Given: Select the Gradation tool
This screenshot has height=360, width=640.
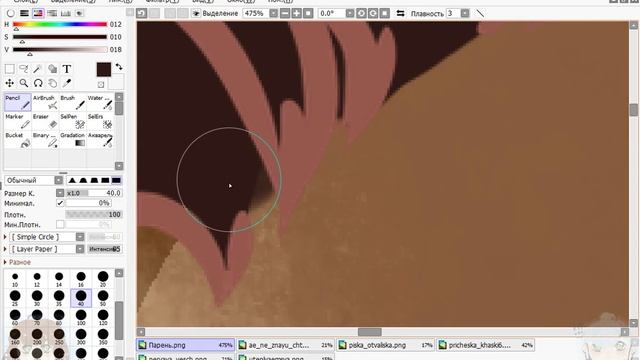Looking at the screenshot, I should coord(73,140).
